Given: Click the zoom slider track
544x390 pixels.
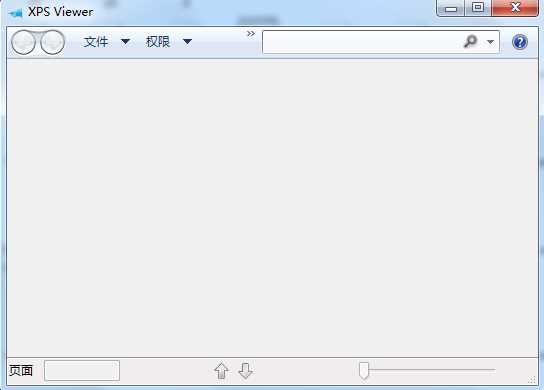Looking at the screenshot, I should click(432, 370).
